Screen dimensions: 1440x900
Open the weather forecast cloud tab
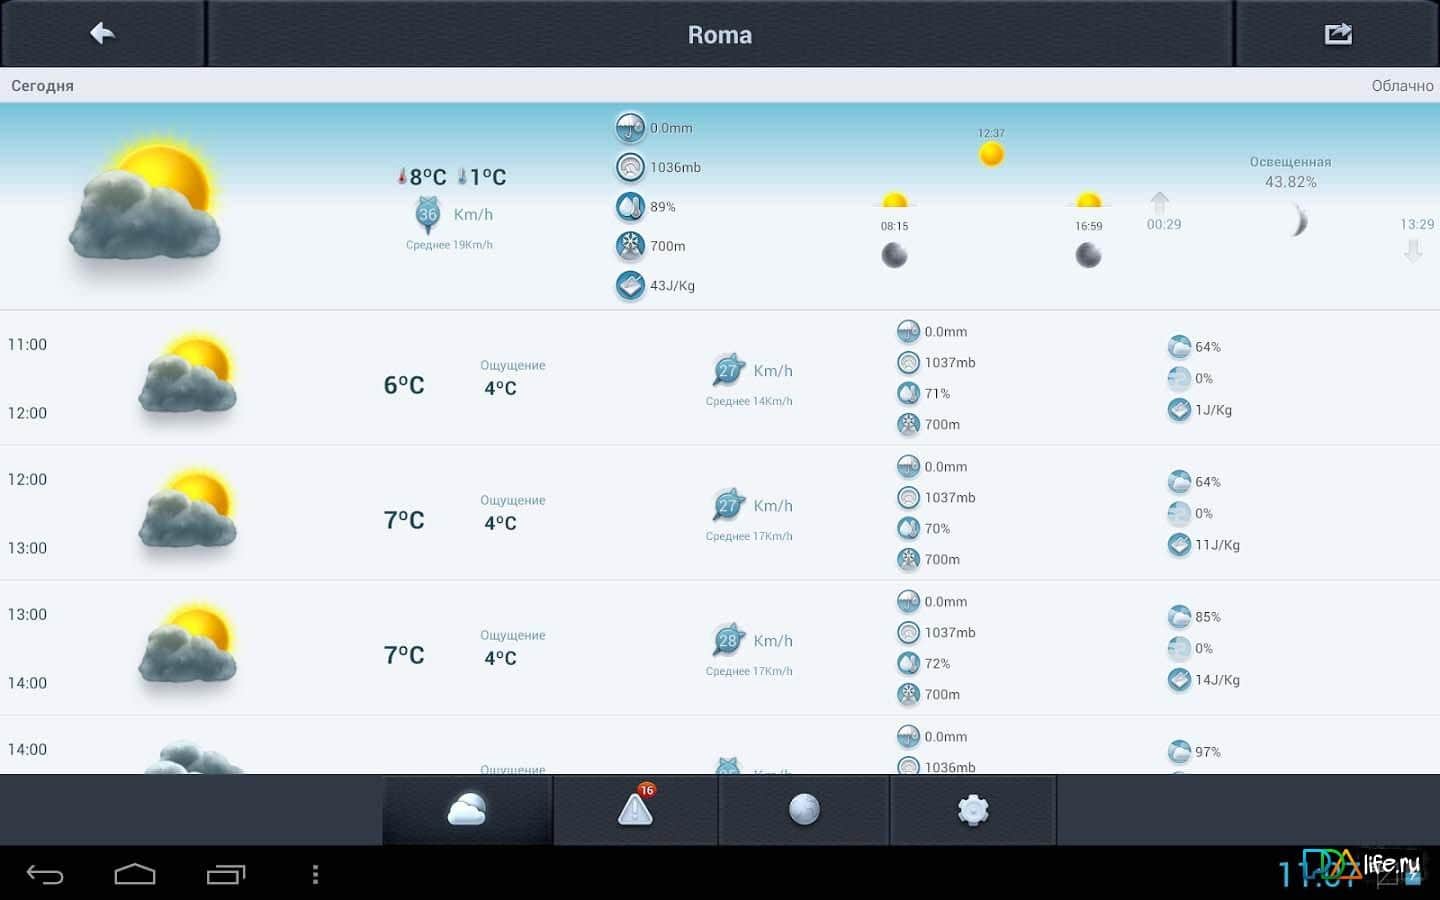[x=467, y=810]
